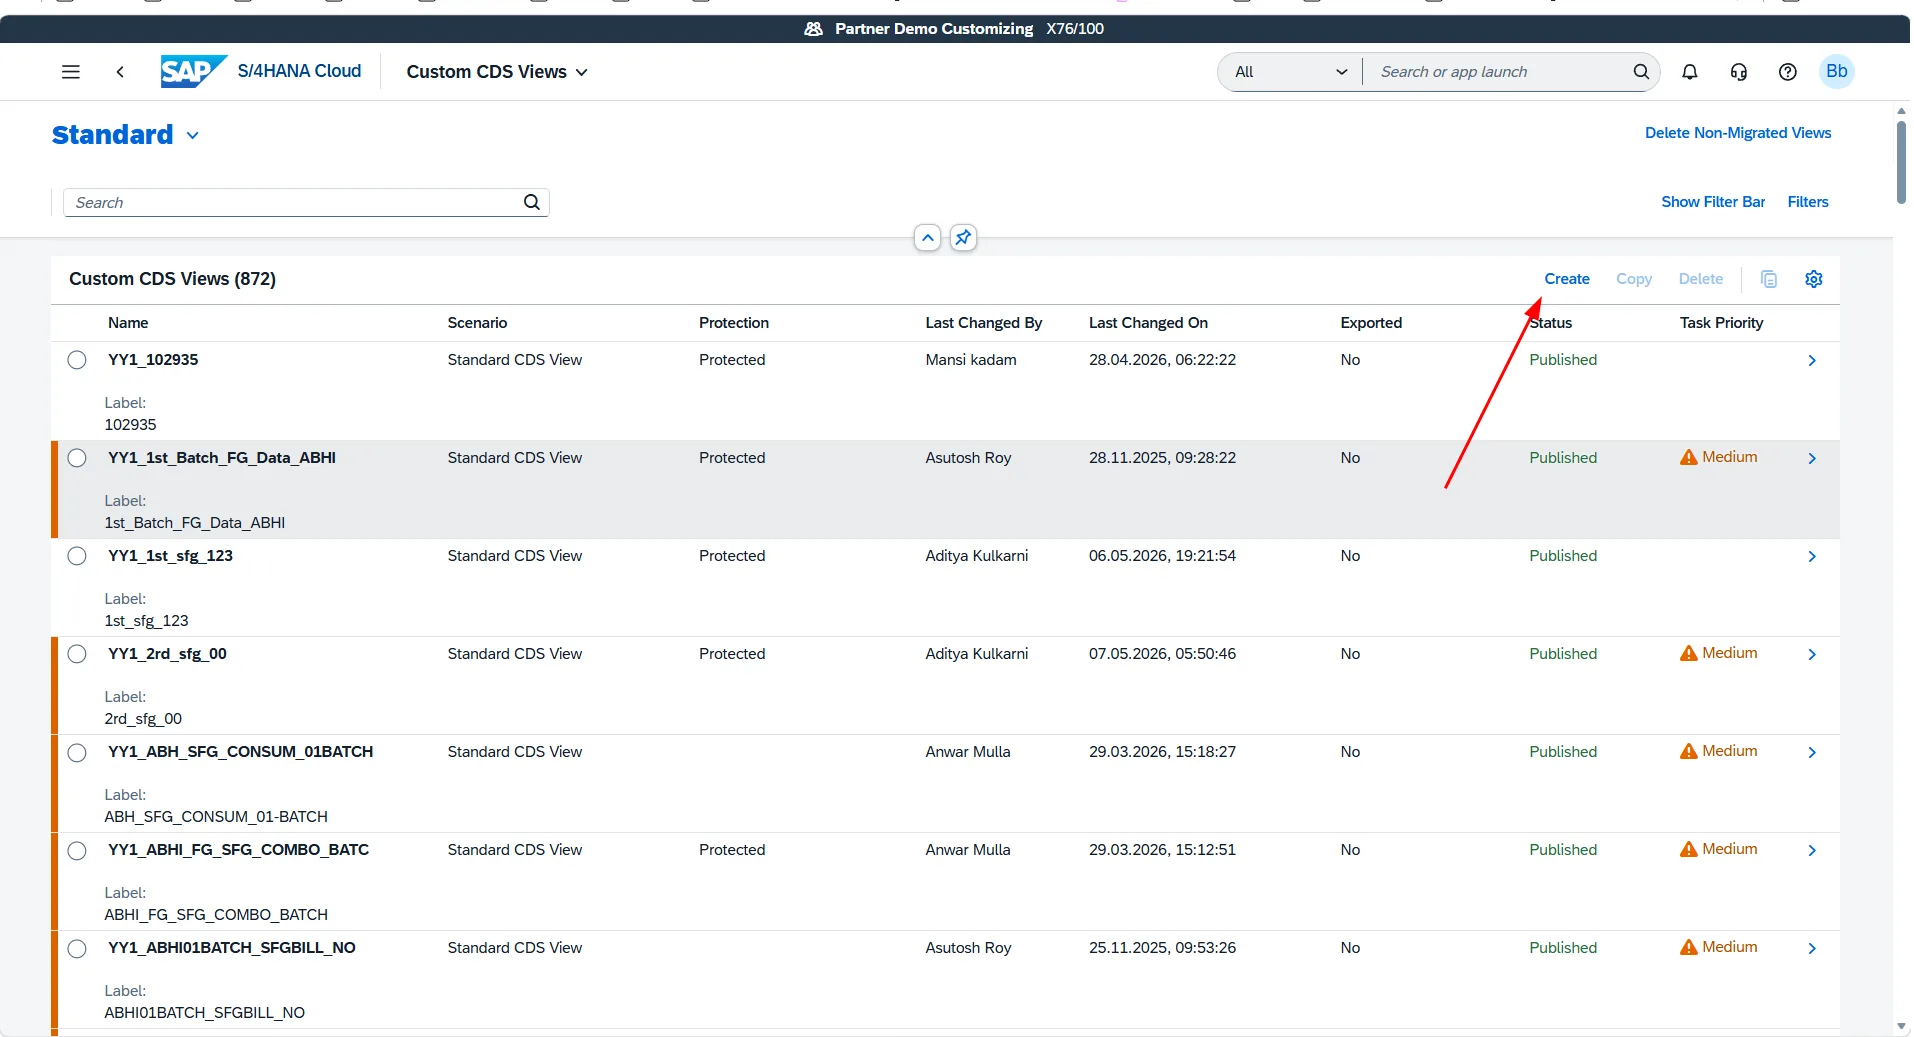1914x1037 pixels.
Task: Open the help question mark icon
Action: coord(1788,72)
